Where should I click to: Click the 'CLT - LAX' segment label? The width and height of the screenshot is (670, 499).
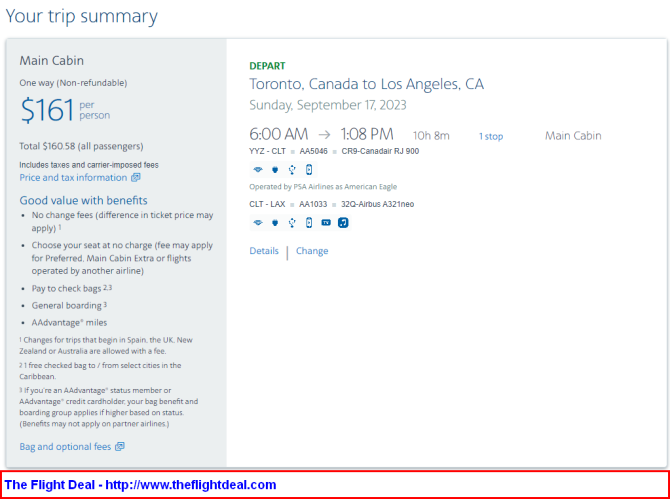point(267,204)
